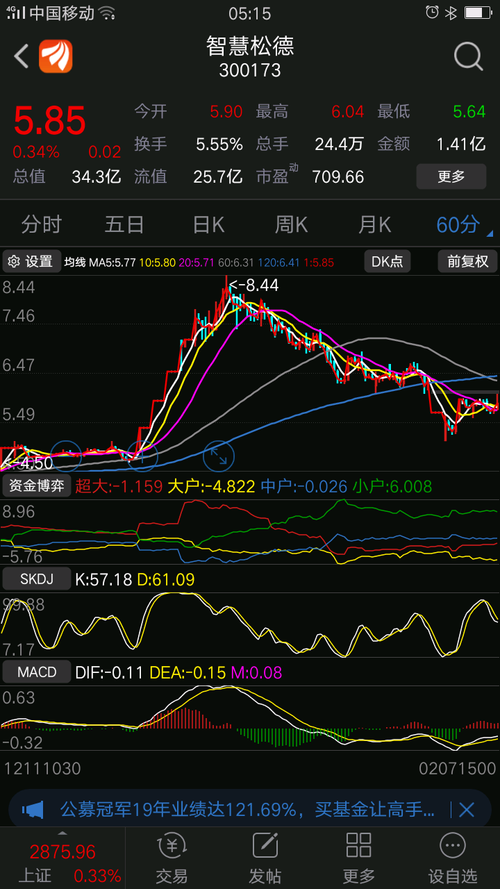
Task: Change the SKDJ indicator selector
Action: point(37,579)
